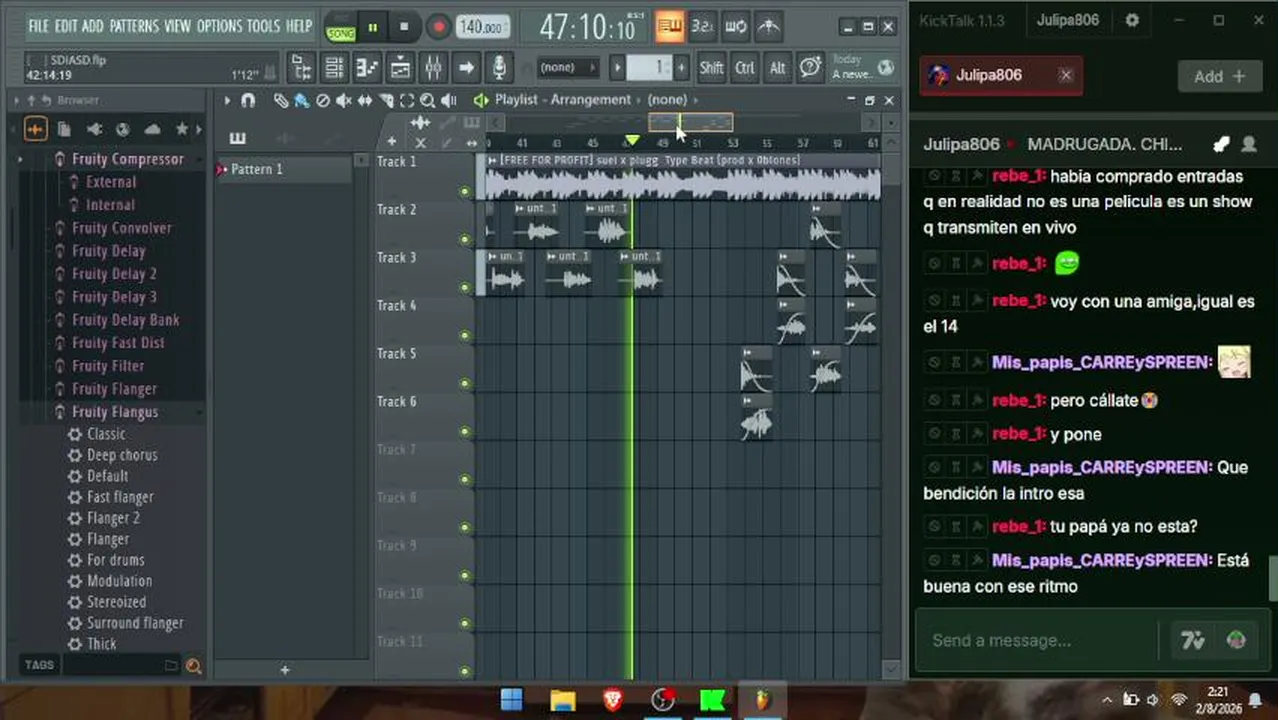This screenshot has width=1278, height=720.
Task: Select the Zoom magnifier tool in Playlist
Action: 427,100
